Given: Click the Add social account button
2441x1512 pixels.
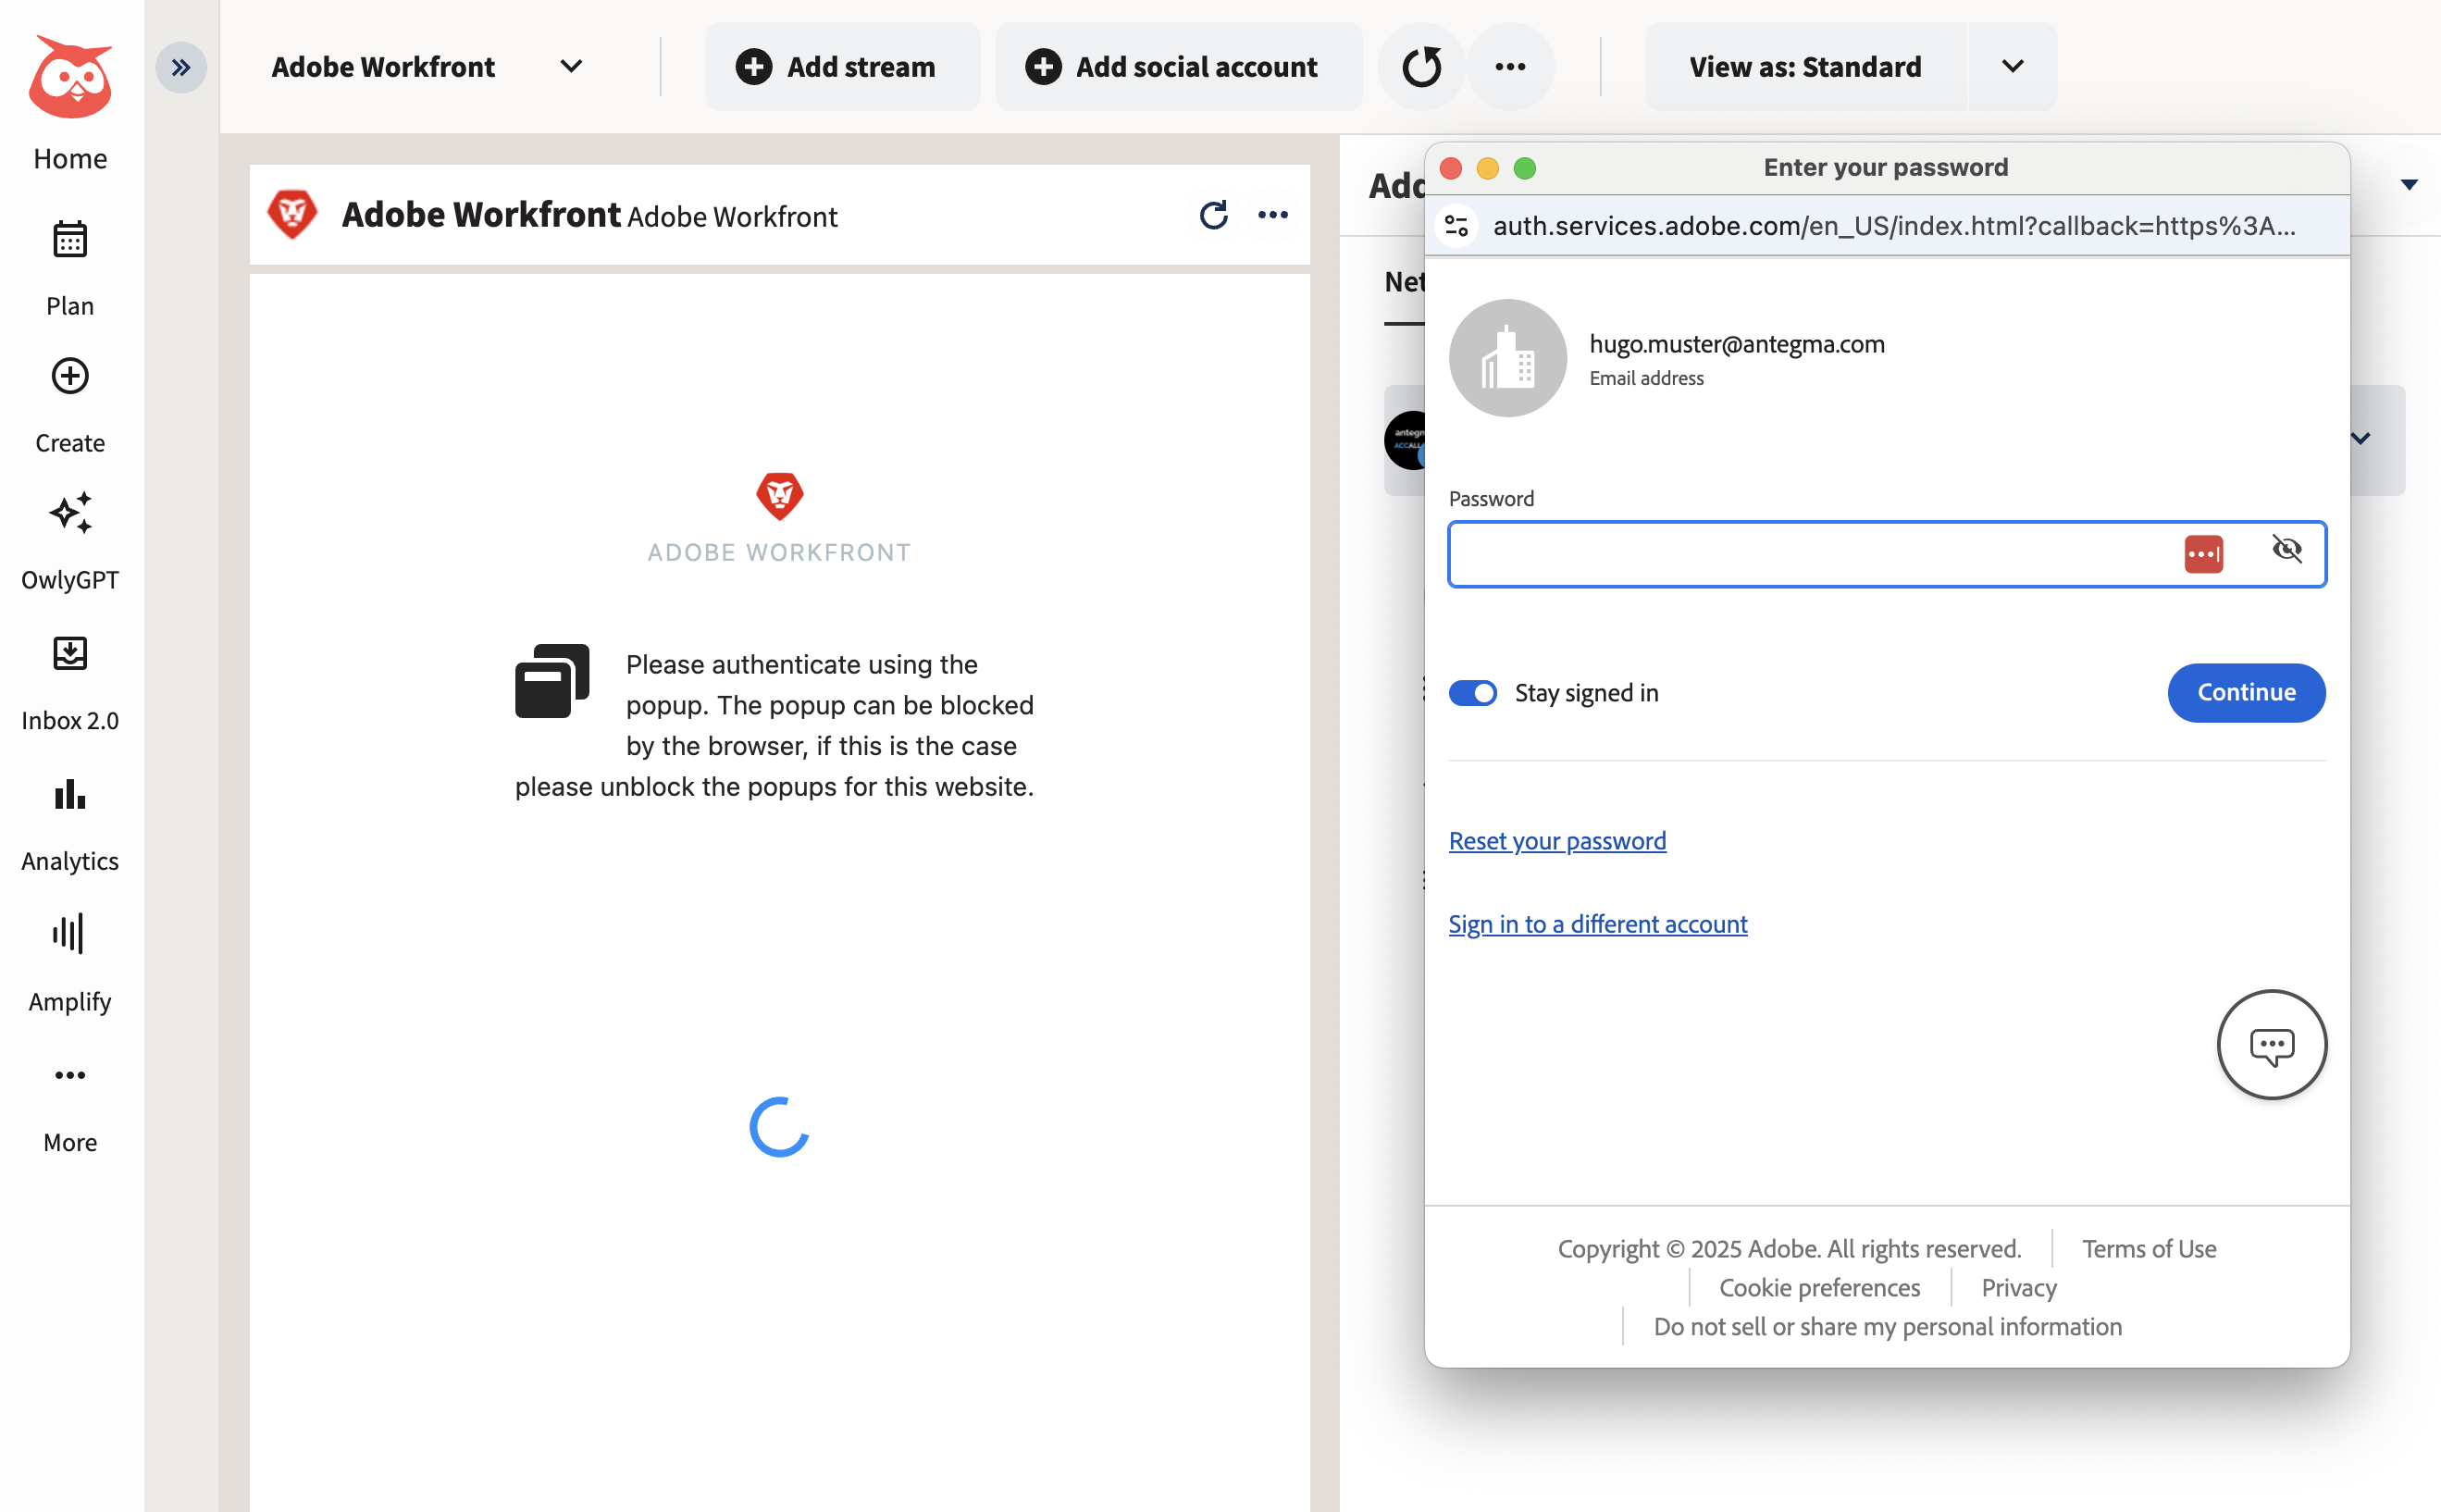Looking at the screenshot, I should click(1178, 67).
